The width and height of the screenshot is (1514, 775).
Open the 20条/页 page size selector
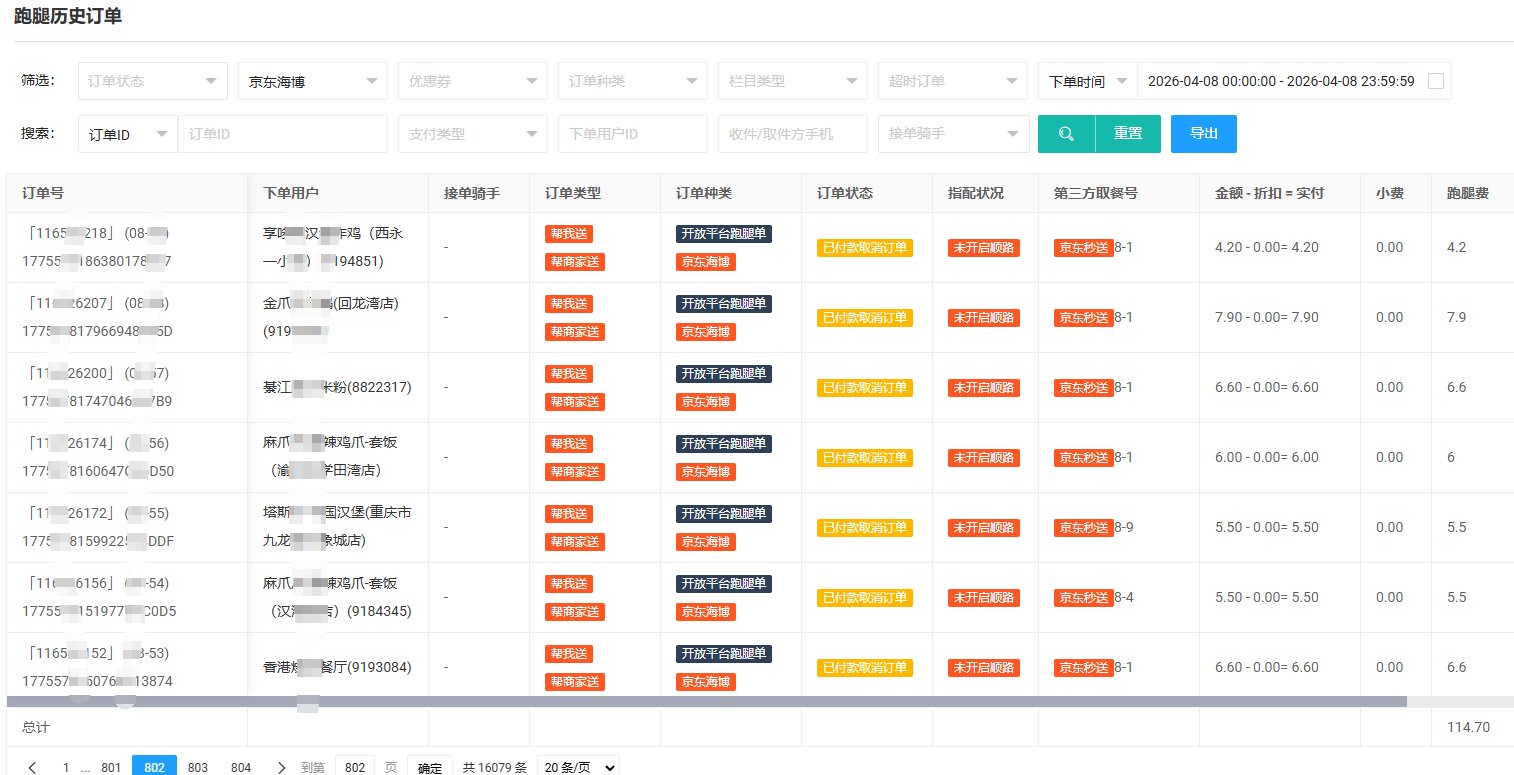[578, 767]
